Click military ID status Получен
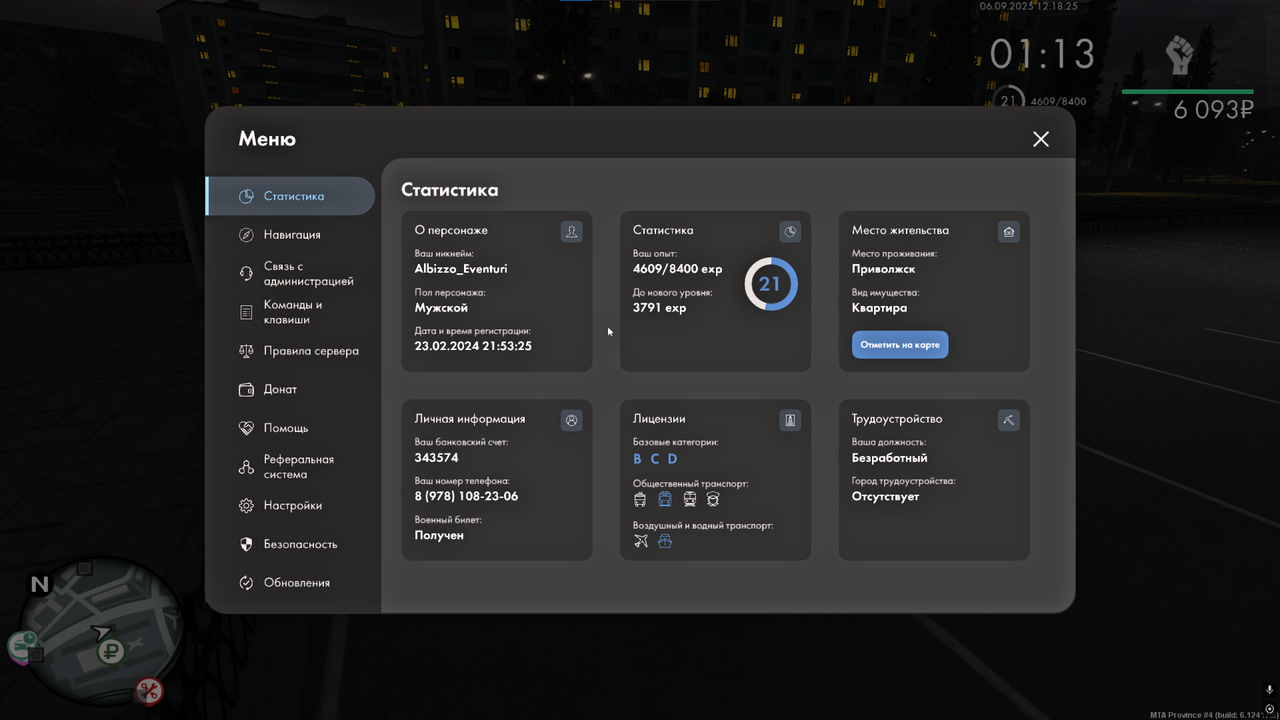Image resolution: width=1280 pixels, height=720 pixels. [x=439, y=535]
